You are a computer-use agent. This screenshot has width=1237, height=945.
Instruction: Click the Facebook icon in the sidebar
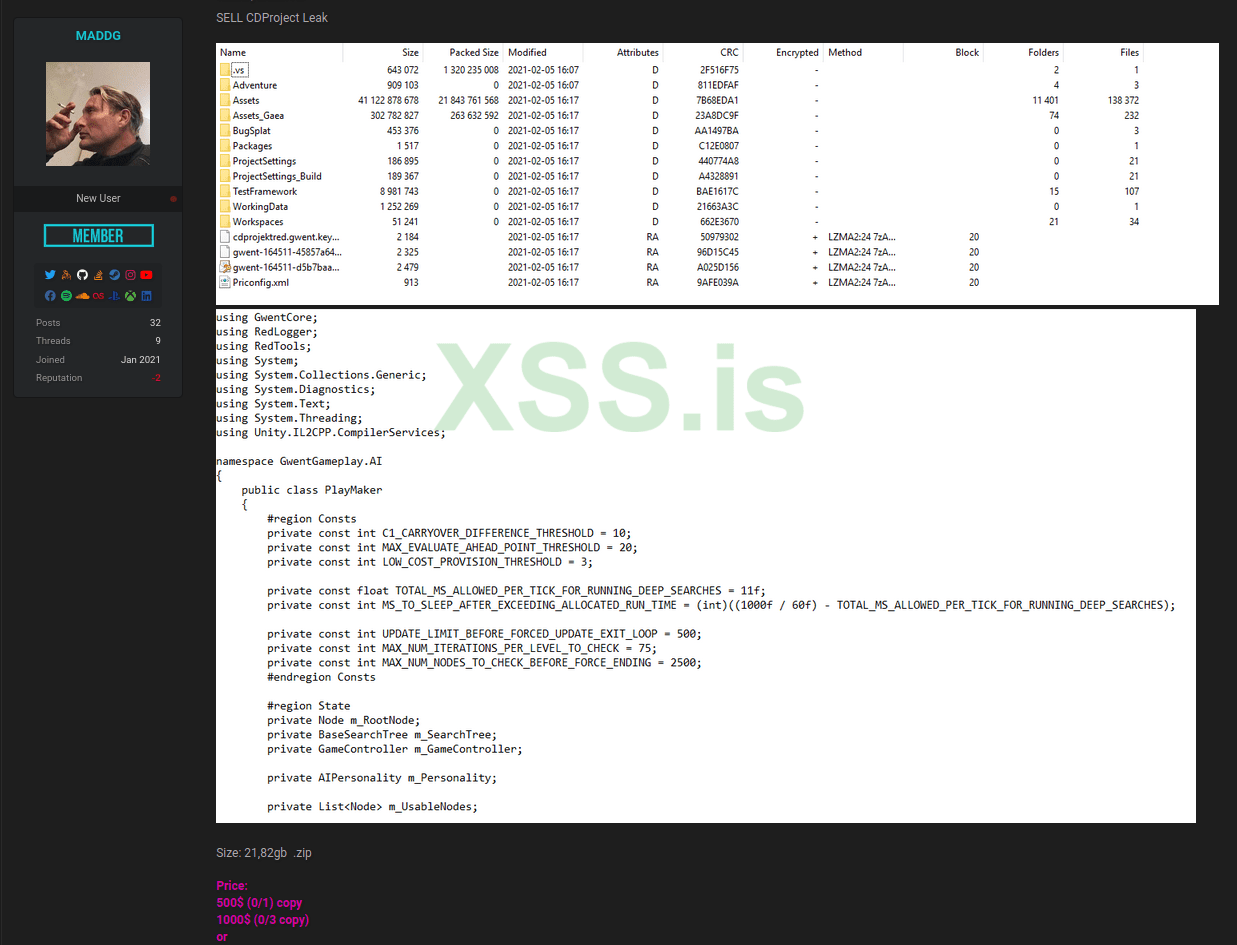50,295
